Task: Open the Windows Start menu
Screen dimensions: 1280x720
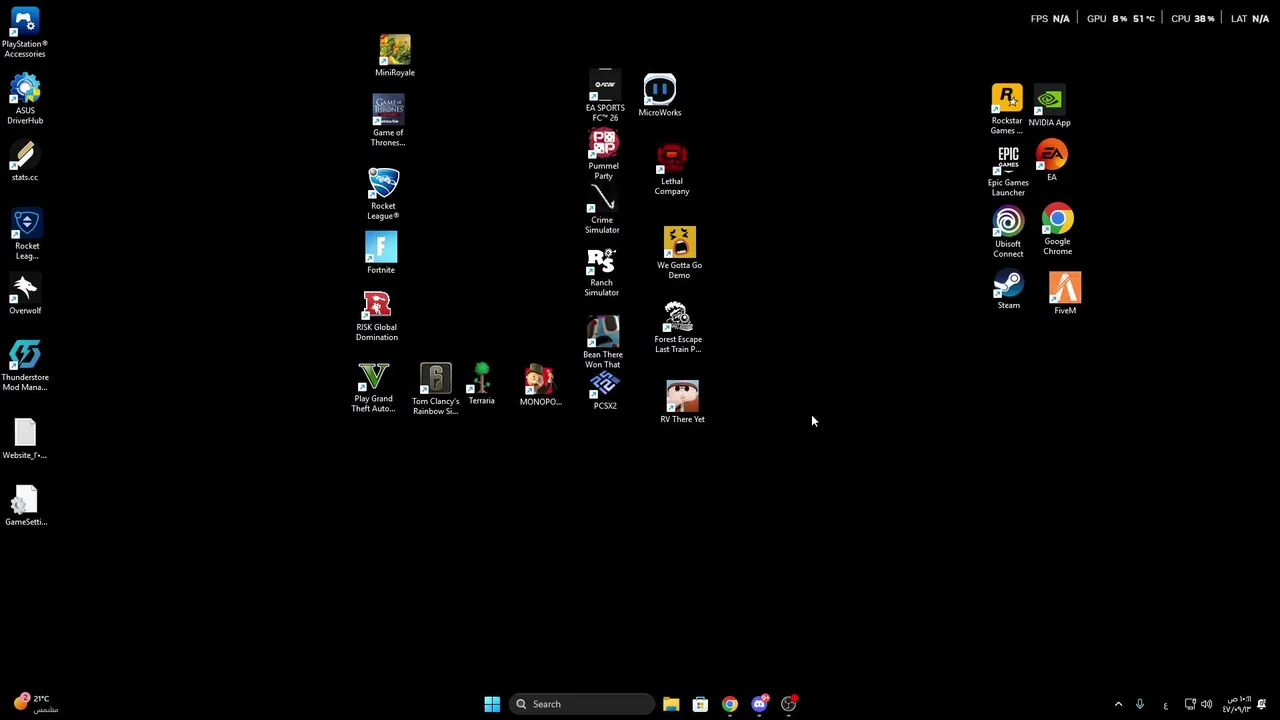Action: [x=492, y=704]
